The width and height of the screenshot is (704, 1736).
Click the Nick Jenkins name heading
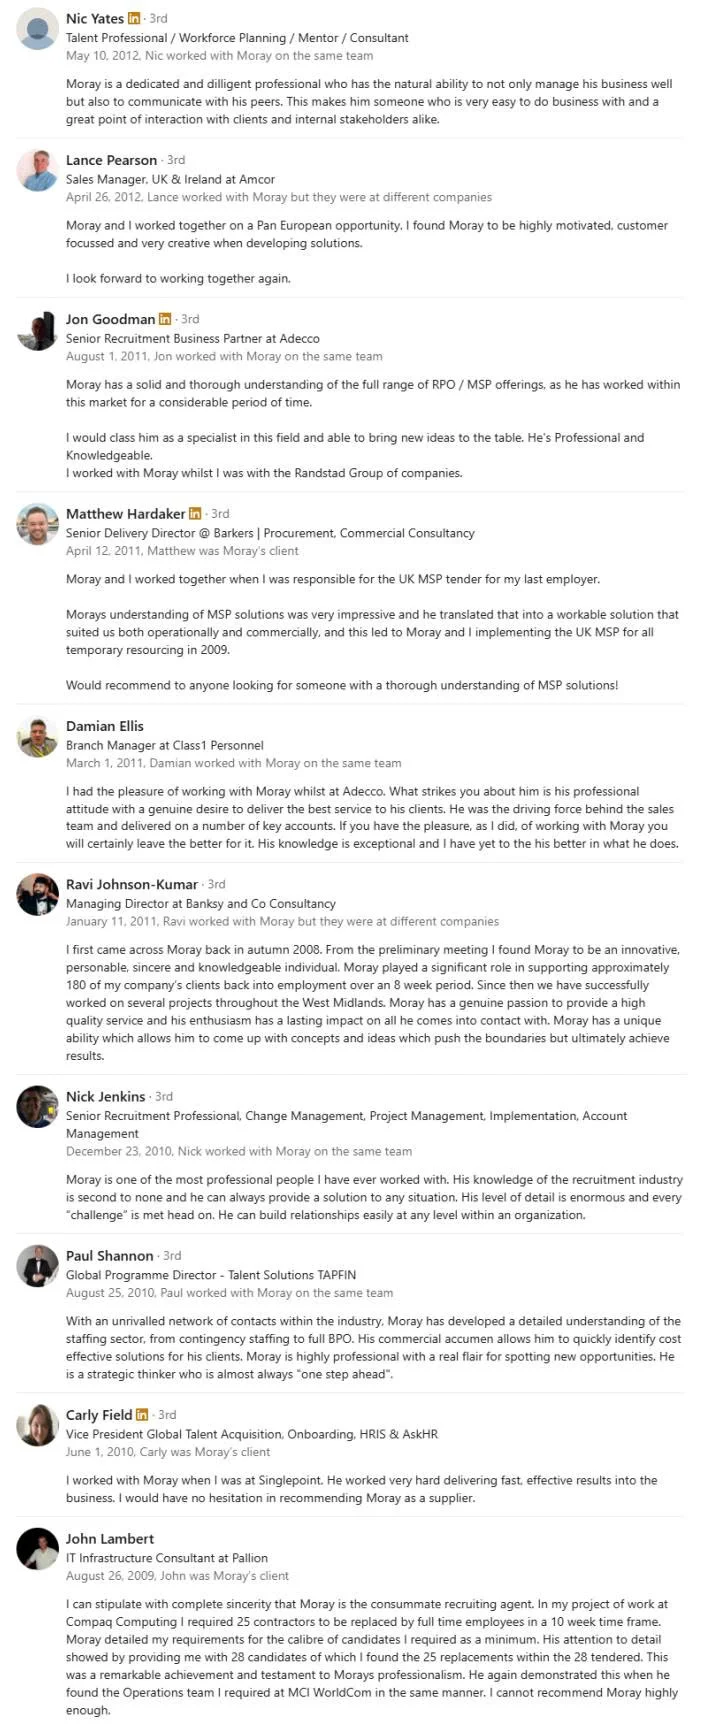pyautogui.click(x=105, y=1096)
